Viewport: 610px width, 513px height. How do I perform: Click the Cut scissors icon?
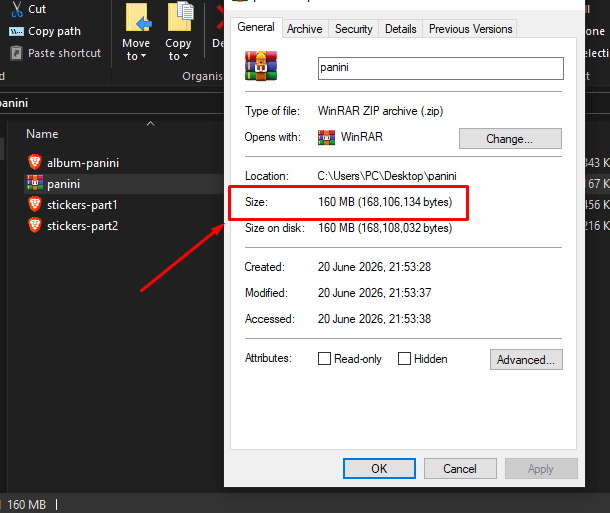click(x=16, y=9)
